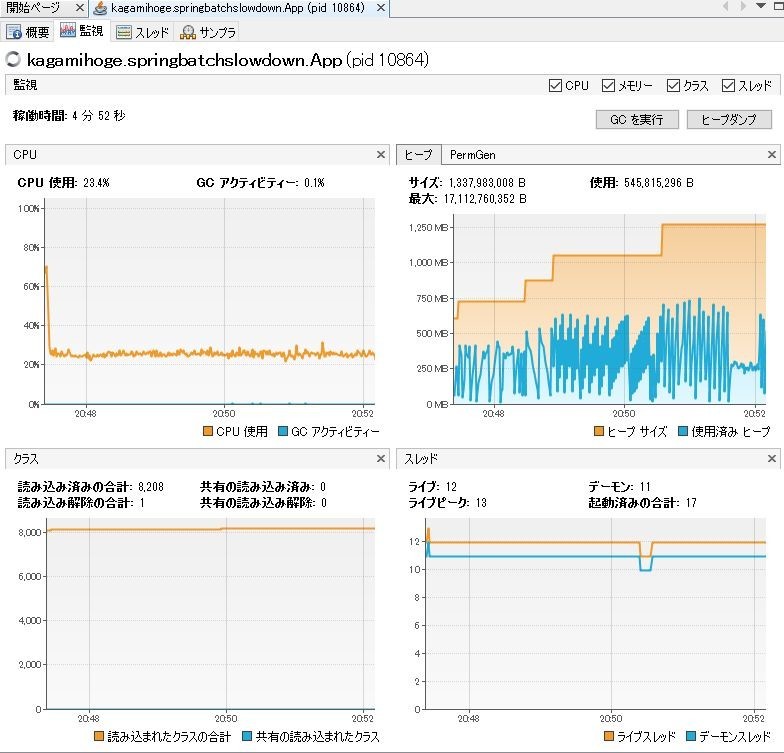This screenshot has height=753, width=784.
Task: Click the 監視 monitor chart icon
Action: pyautogui.click(x=68, y=30)
